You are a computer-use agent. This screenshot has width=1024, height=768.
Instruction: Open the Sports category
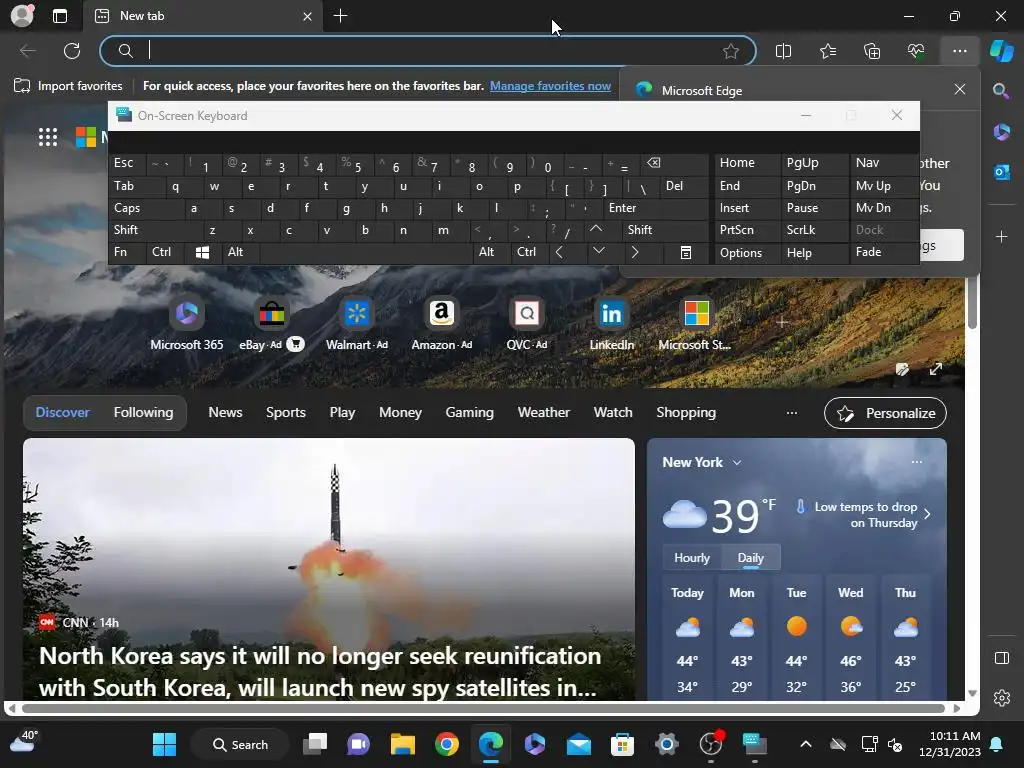285,413
